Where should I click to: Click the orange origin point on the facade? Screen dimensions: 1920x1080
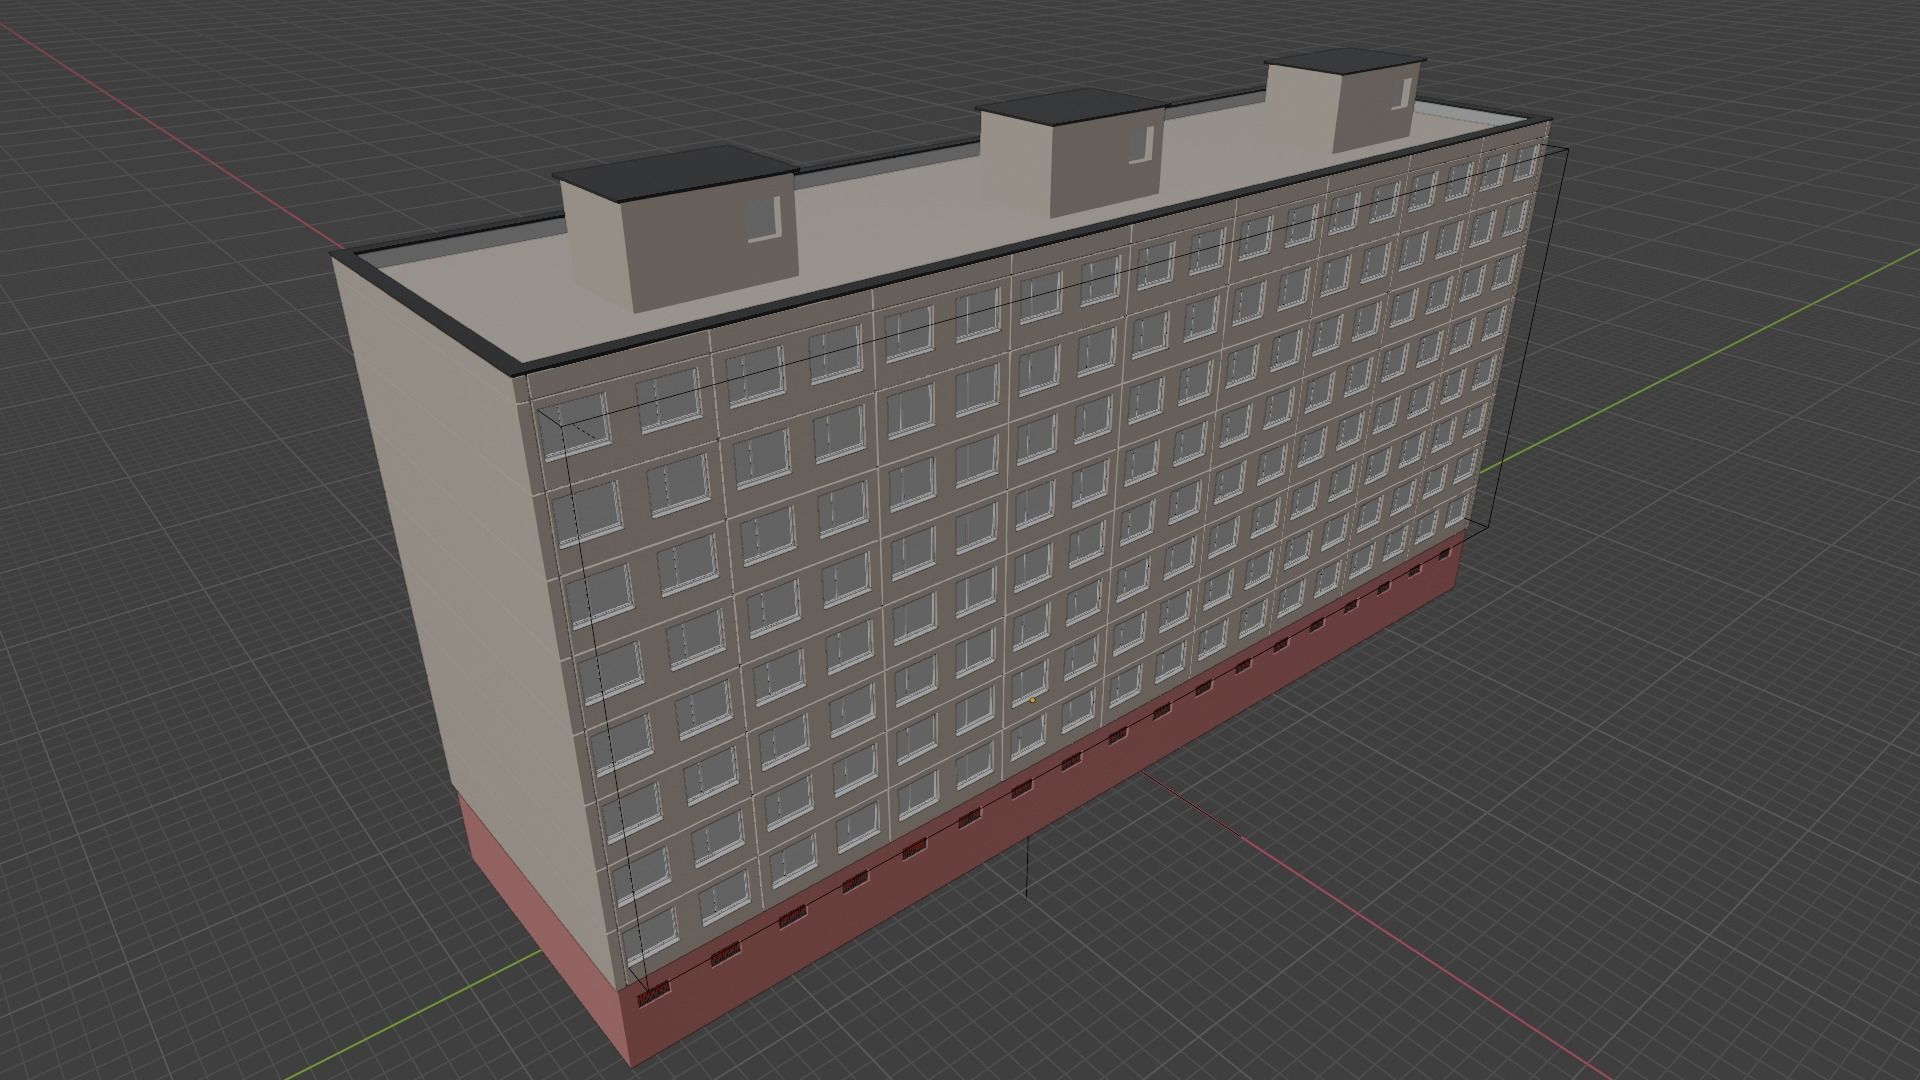point(1032,700)
